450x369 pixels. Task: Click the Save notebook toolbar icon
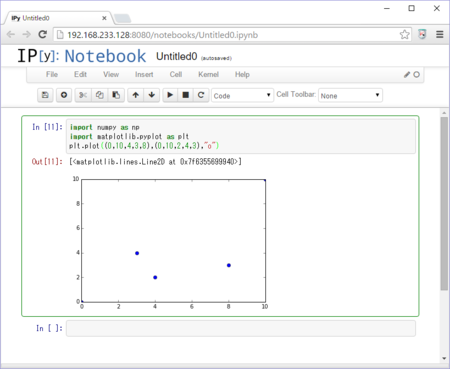(x=45, y=95)
